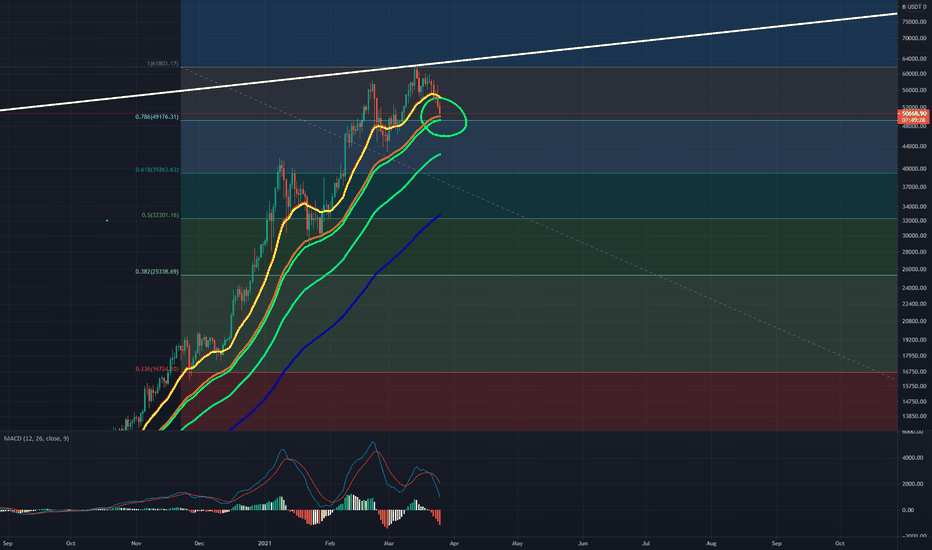
Task: Click the Feb label on time axis
Action: pyautogui.click(x=330, y=543)
